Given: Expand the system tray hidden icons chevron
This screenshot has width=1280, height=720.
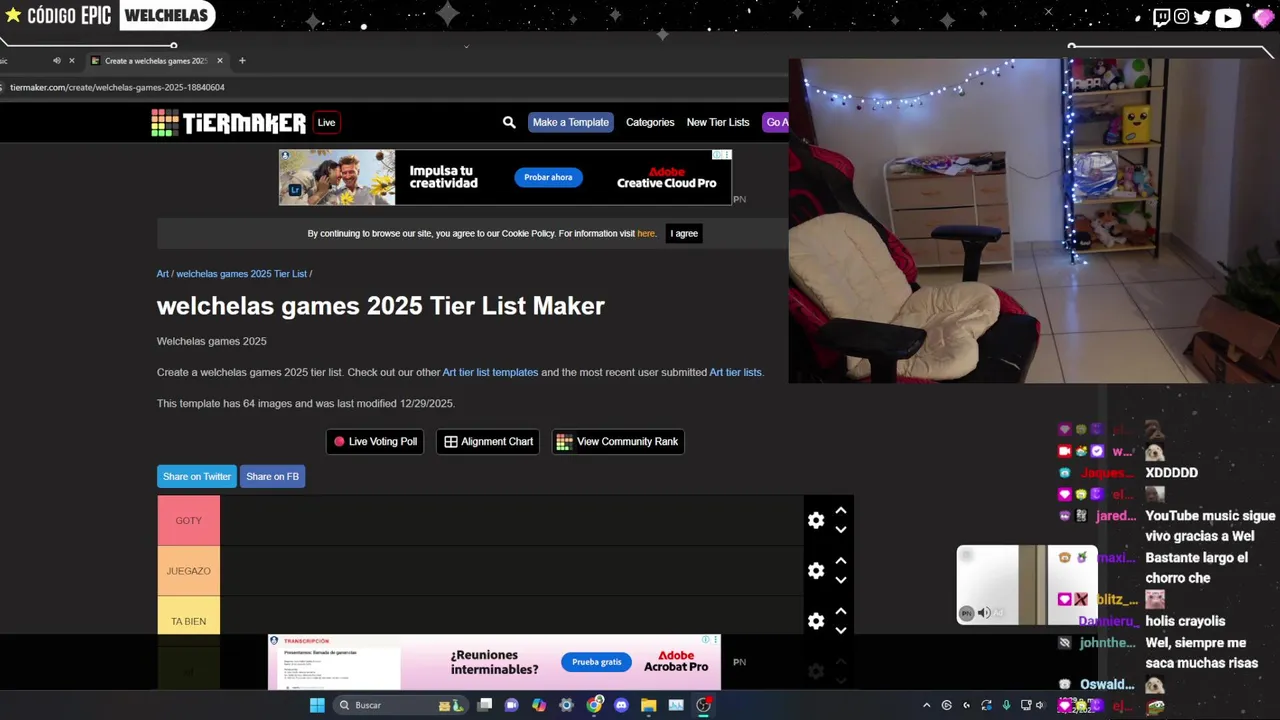Looking at the screenshot, I should 926,705.
